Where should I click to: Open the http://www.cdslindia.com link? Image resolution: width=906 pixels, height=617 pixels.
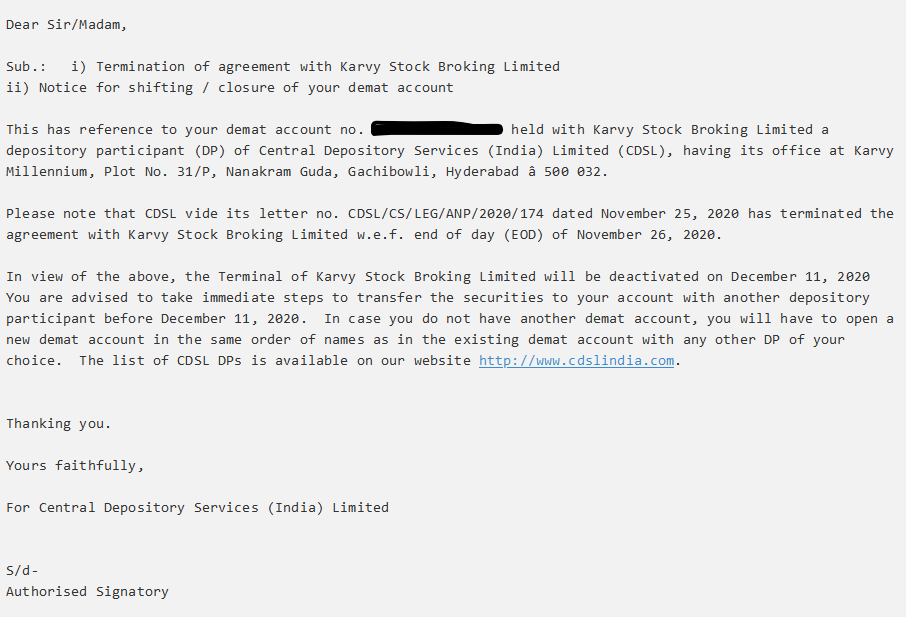click(x=576, y=360)
